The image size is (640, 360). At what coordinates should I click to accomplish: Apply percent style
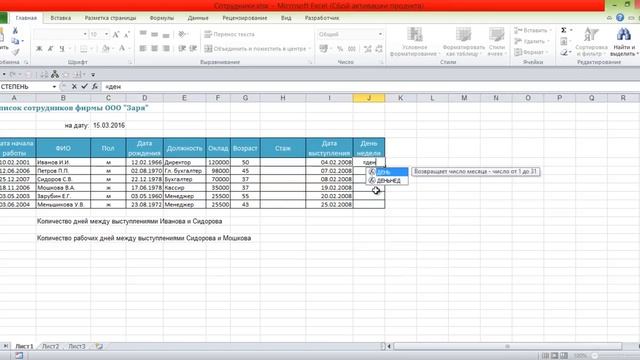[340, 49]
